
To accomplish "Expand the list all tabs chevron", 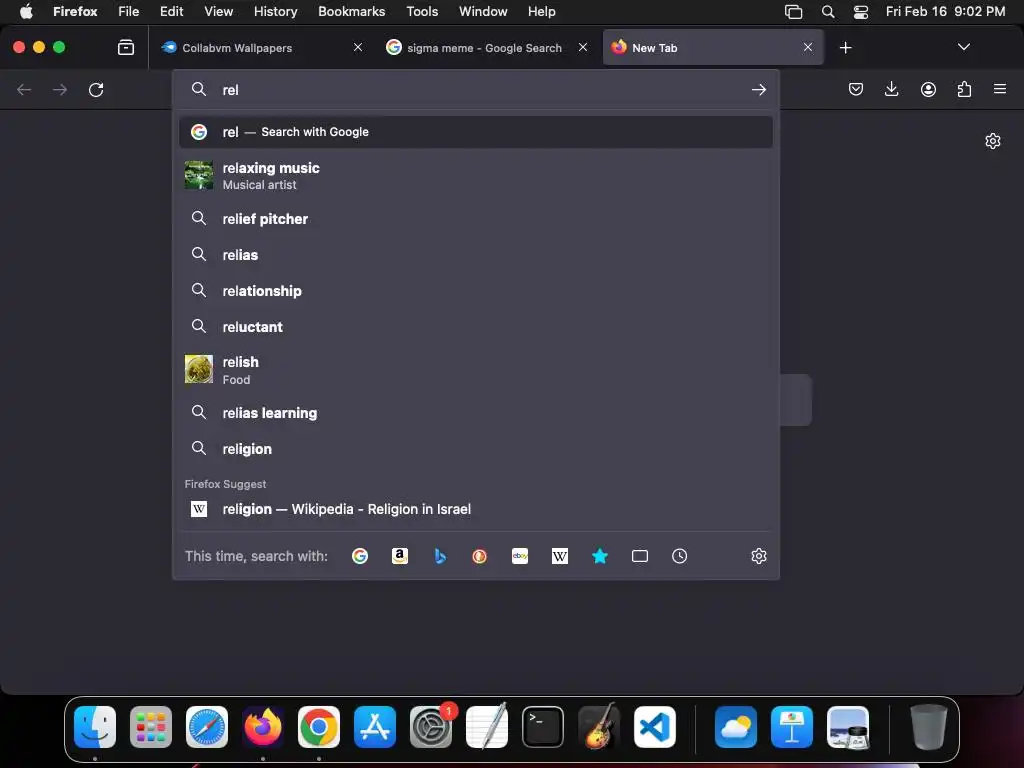I will tap(963, 47).
